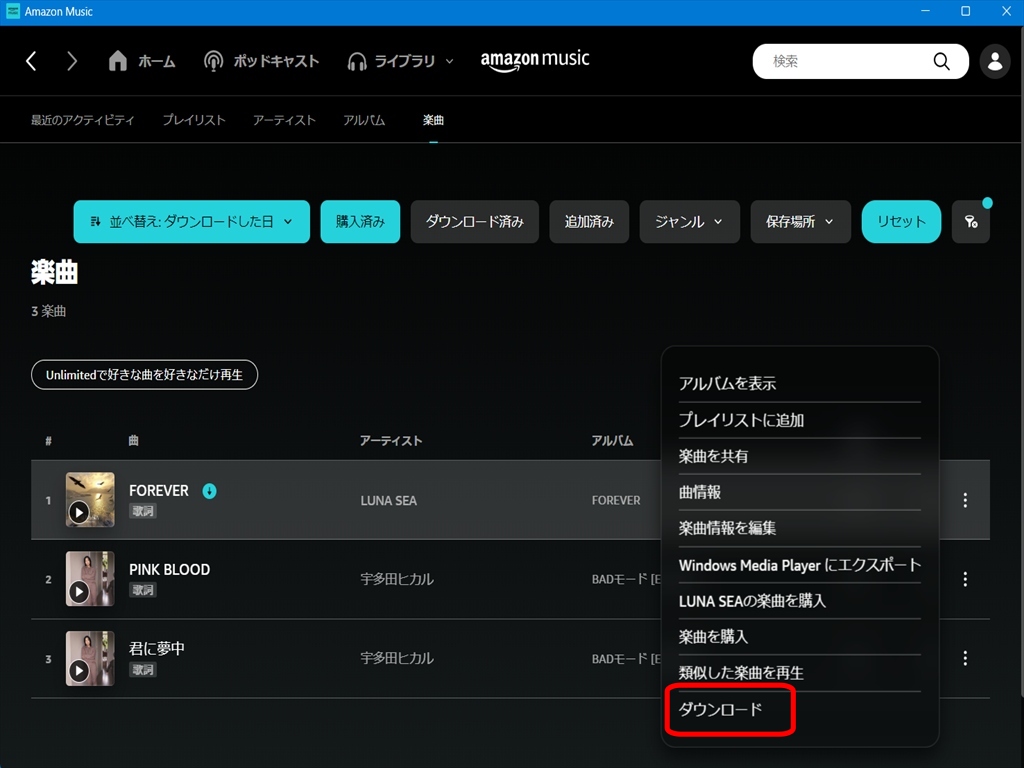Image resolution: width=1024 pixels, height=768 pixels.
Task: Click the FOREVER album link
Action: pos(616,500)
